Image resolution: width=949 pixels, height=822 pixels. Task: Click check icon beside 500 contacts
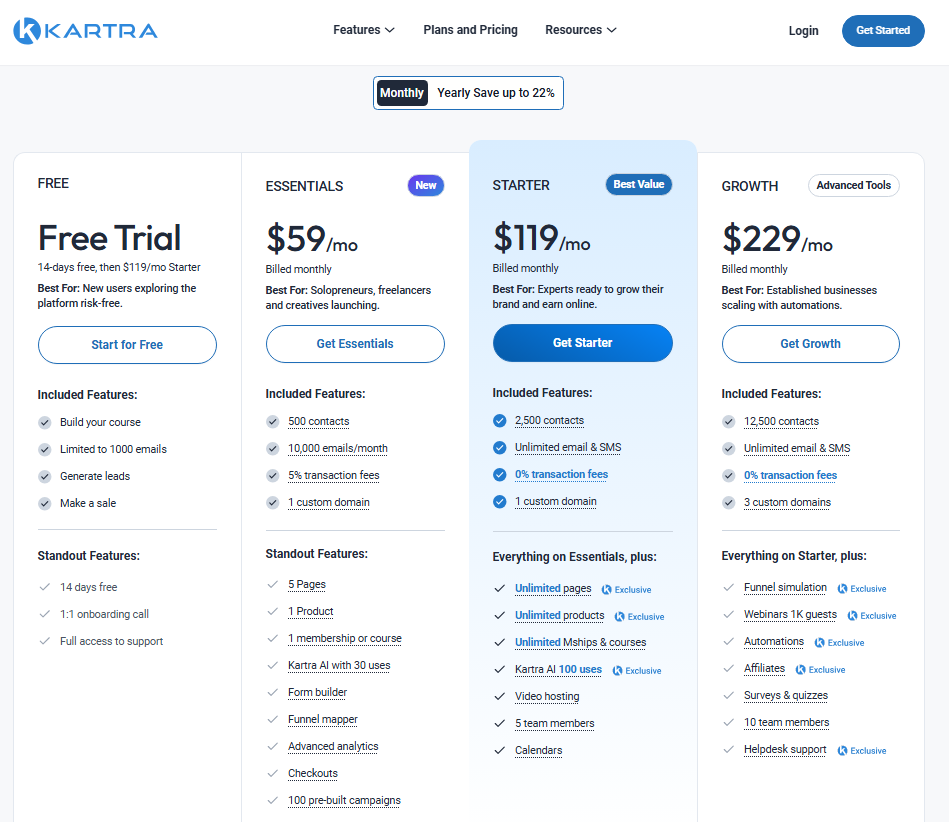click(273, 421)
